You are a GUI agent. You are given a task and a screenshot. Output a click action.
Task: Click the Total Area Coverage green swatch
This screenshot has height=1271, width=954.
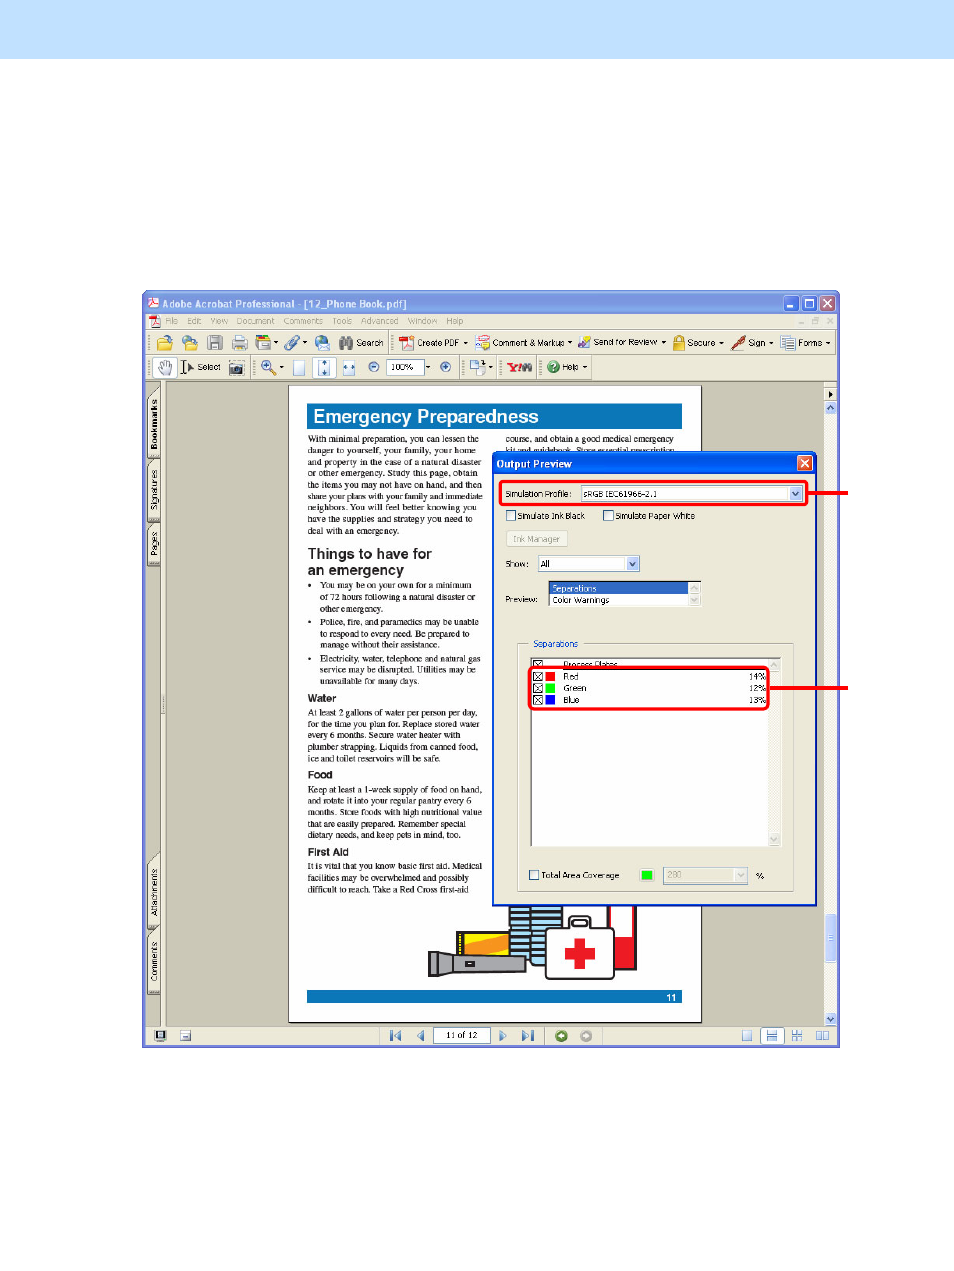click(647, 875)
